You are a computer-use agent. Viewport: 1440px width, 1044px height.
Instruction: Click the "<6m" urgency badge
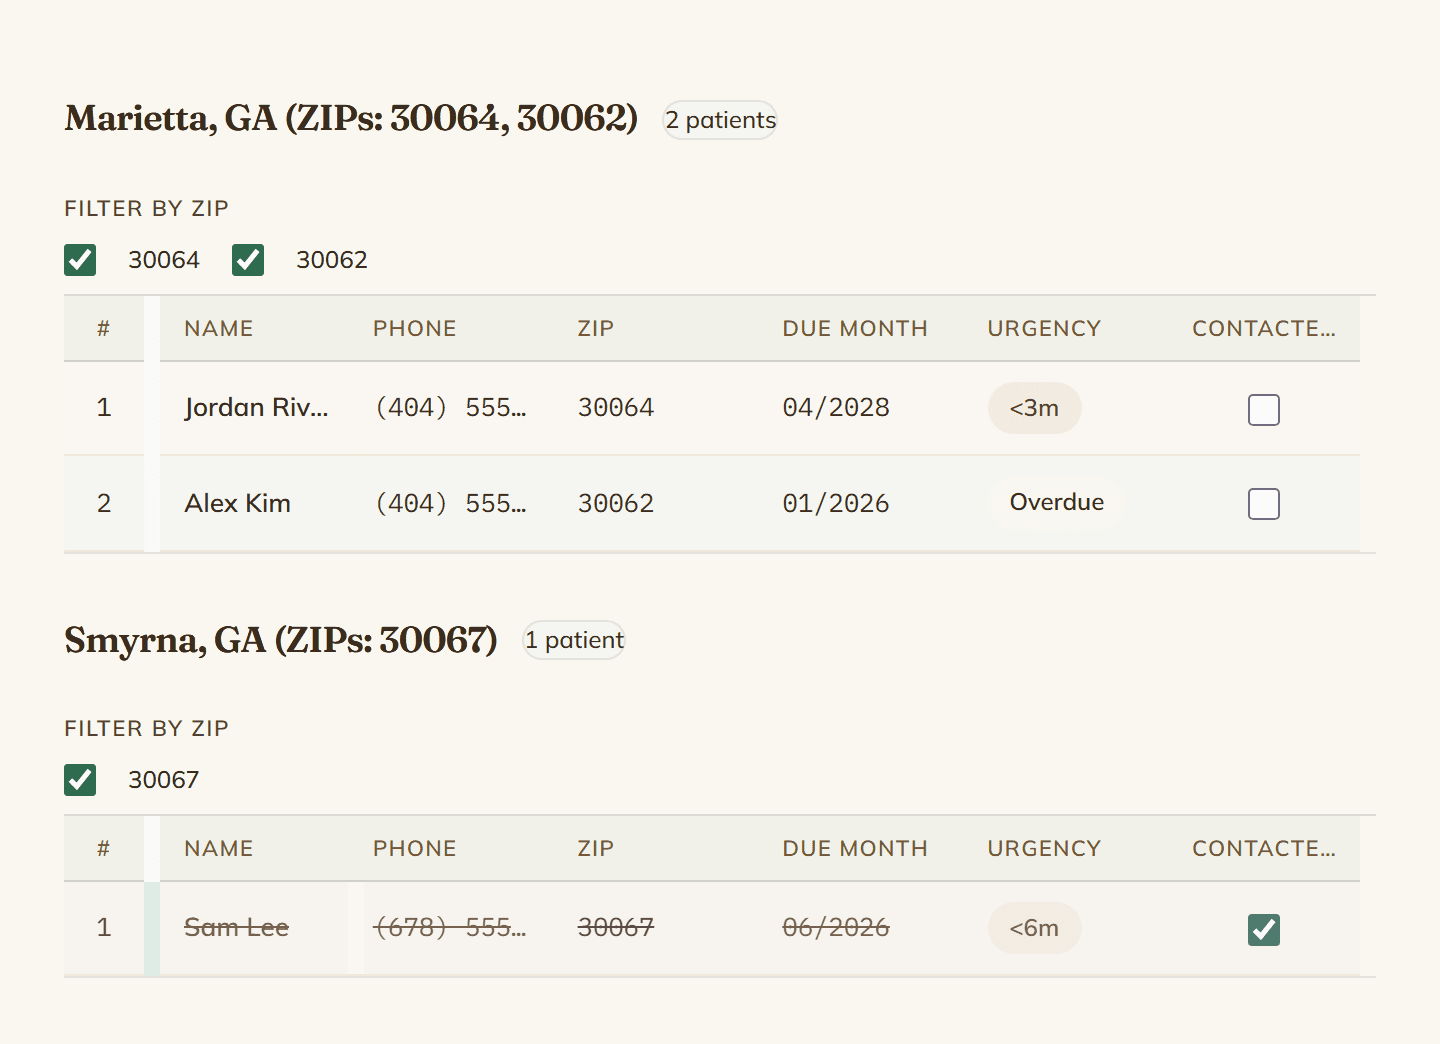(1034, 928)
